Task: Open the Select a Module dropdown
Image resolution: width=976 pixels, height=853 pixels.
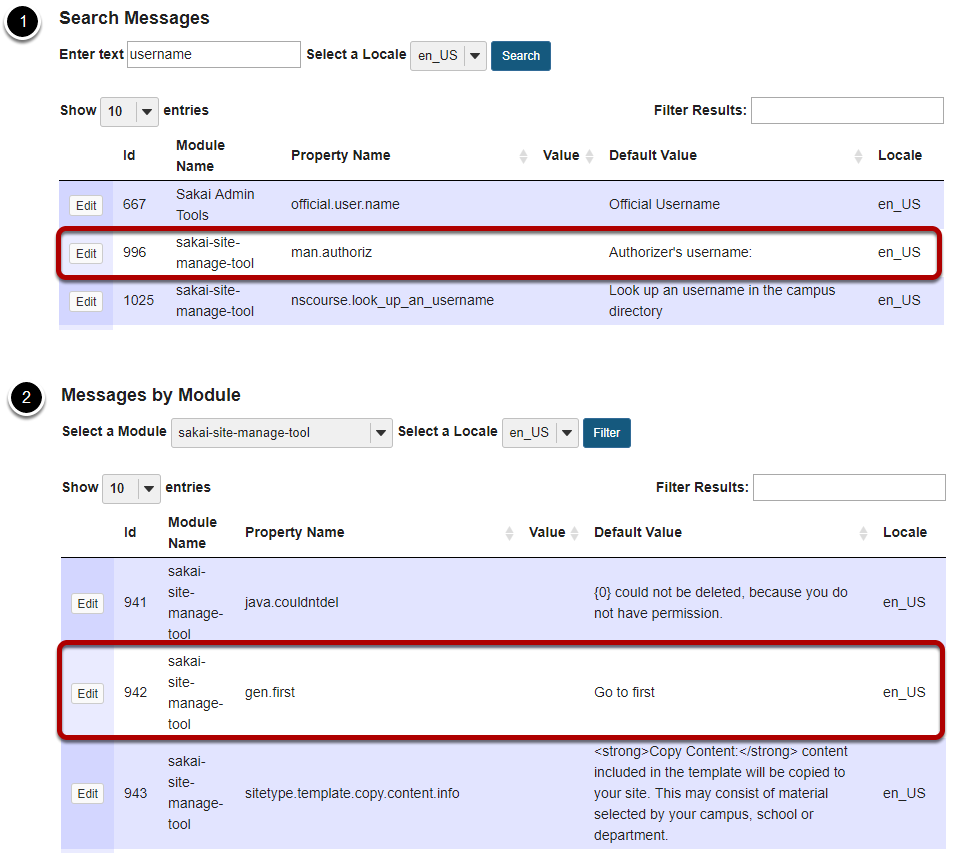Action: [282, 433]
